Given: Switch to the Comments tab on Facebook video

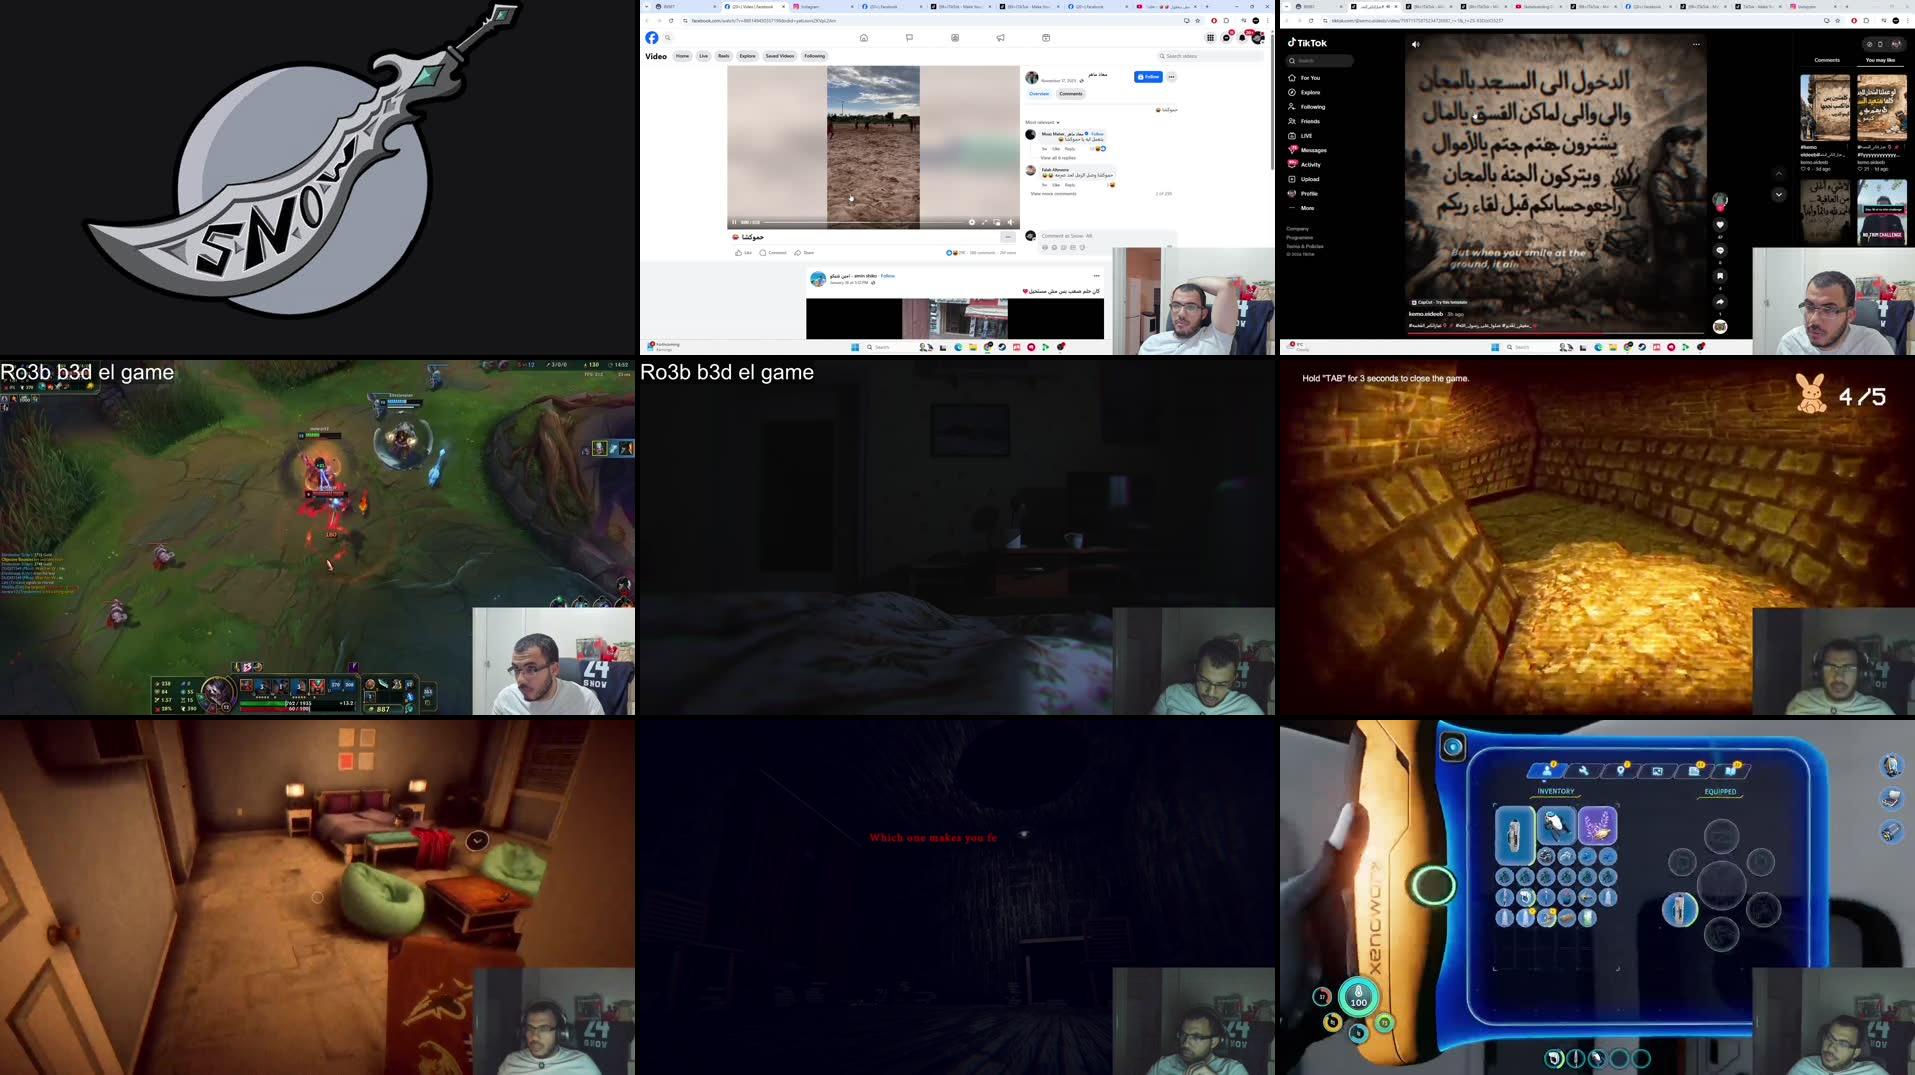Looking at the screenshot, I should [1071, 94].
